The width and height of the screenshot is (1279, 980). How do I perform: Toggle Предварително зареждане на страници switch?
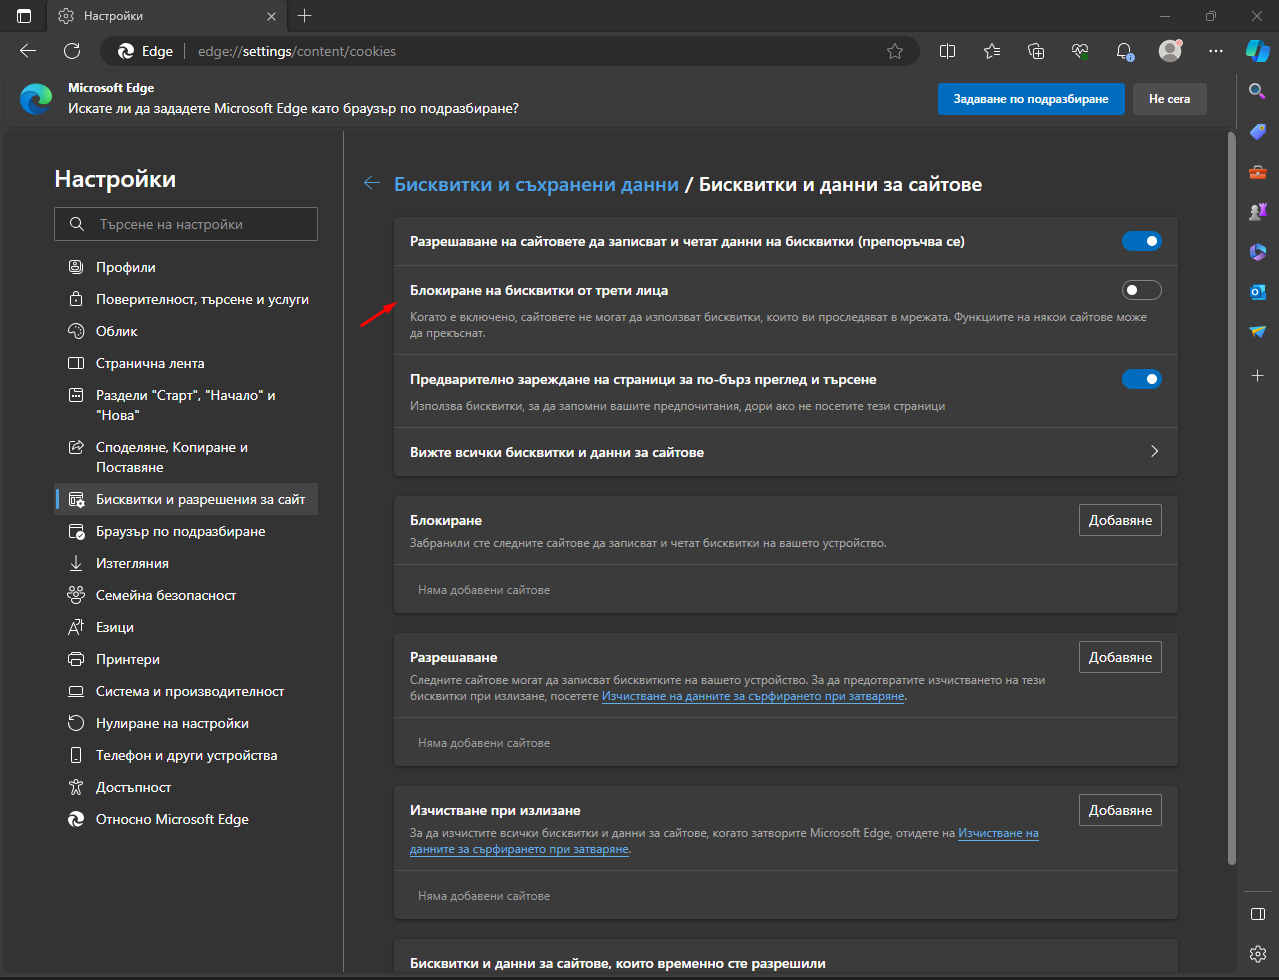pyautogui.click(x=1142, y=379)
